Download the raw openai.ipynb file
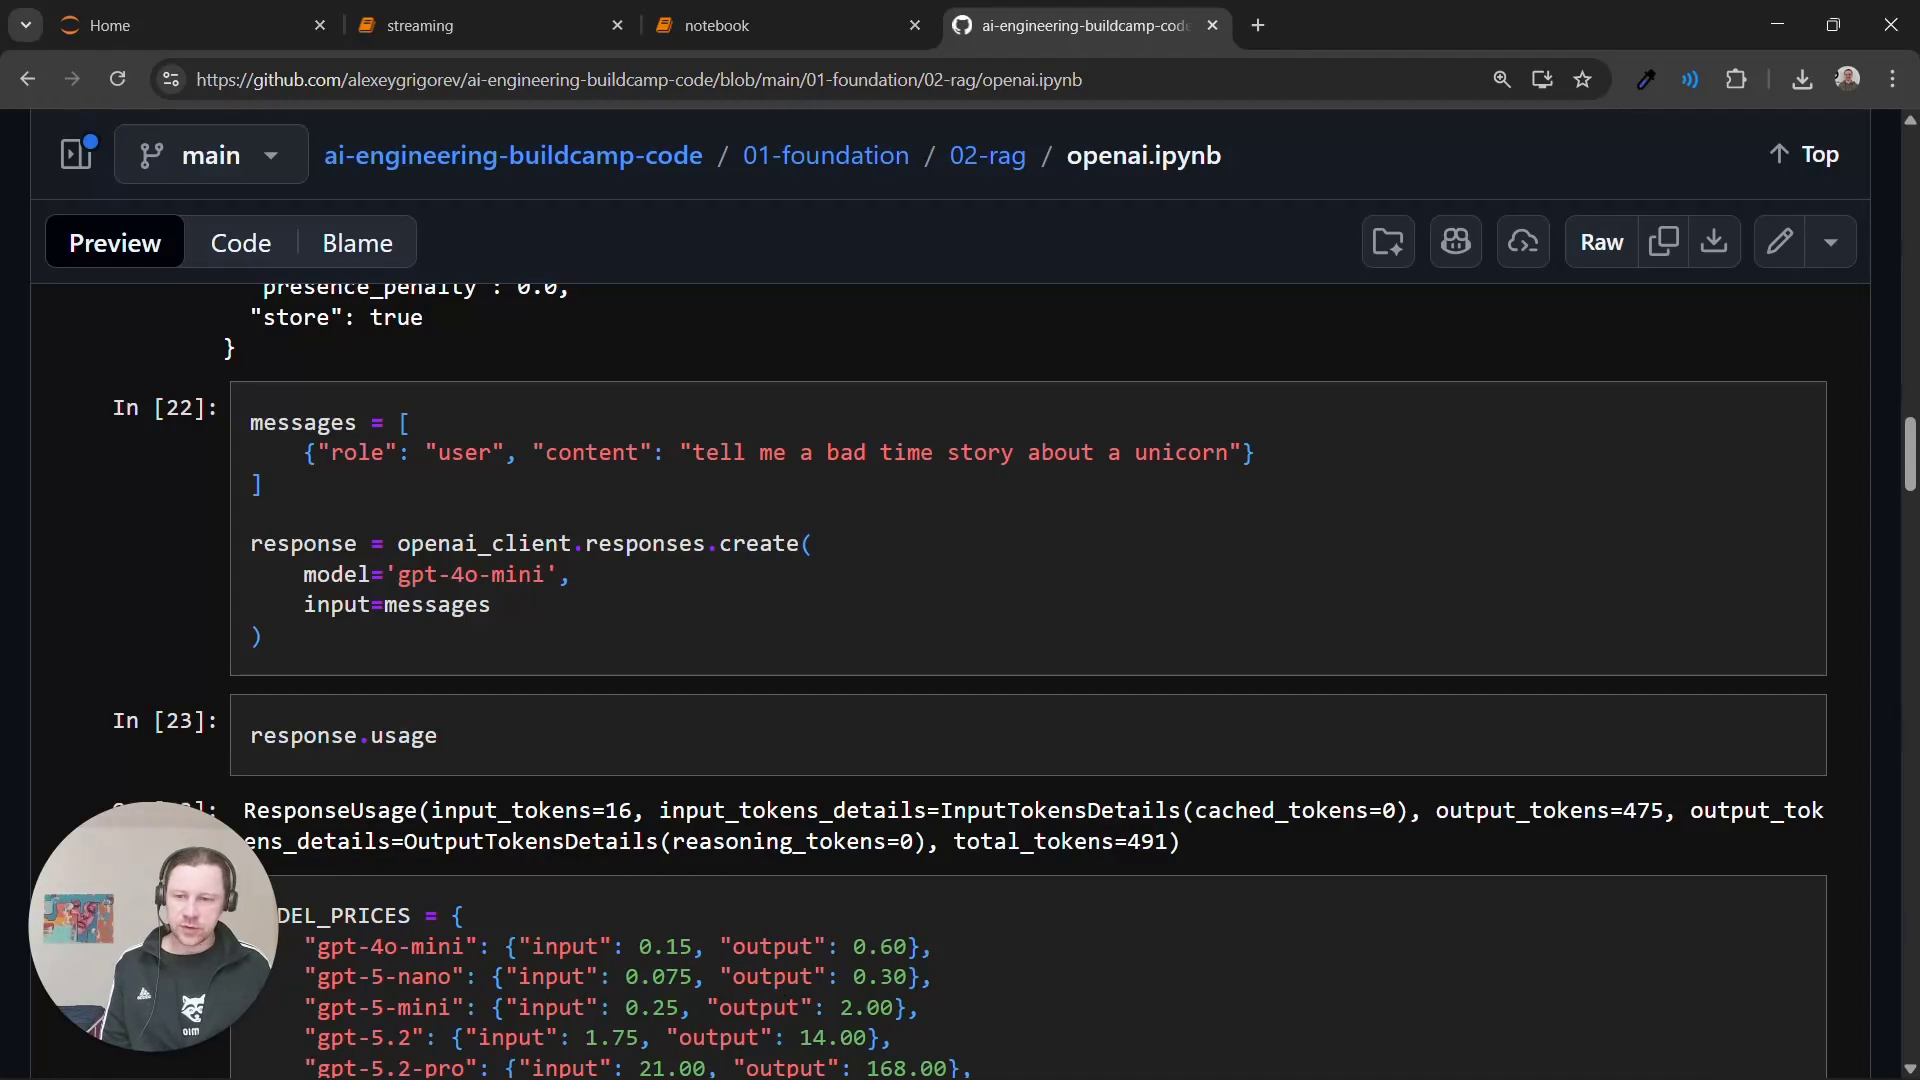Viewport: 1920px width, 1080px height. pyautogui.click(x=1715, y=242)
